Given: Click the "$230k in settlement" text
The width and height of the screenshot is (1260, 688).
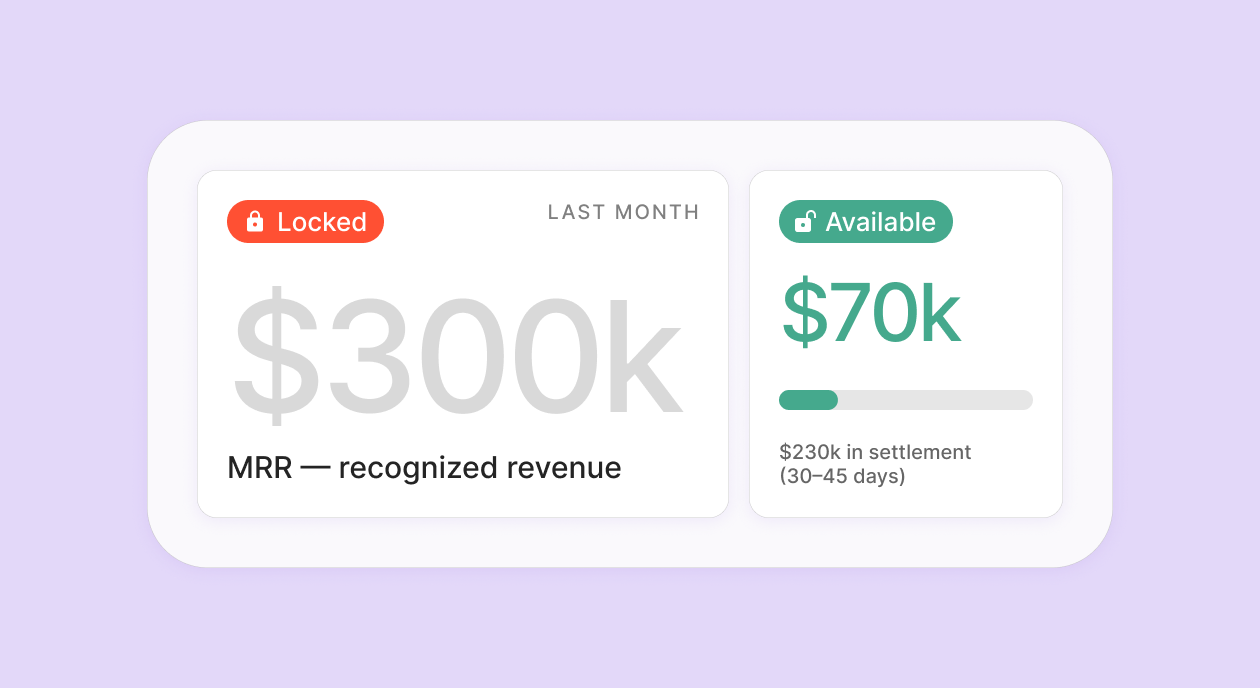Looking at the screenshot, I should [875, 452].
